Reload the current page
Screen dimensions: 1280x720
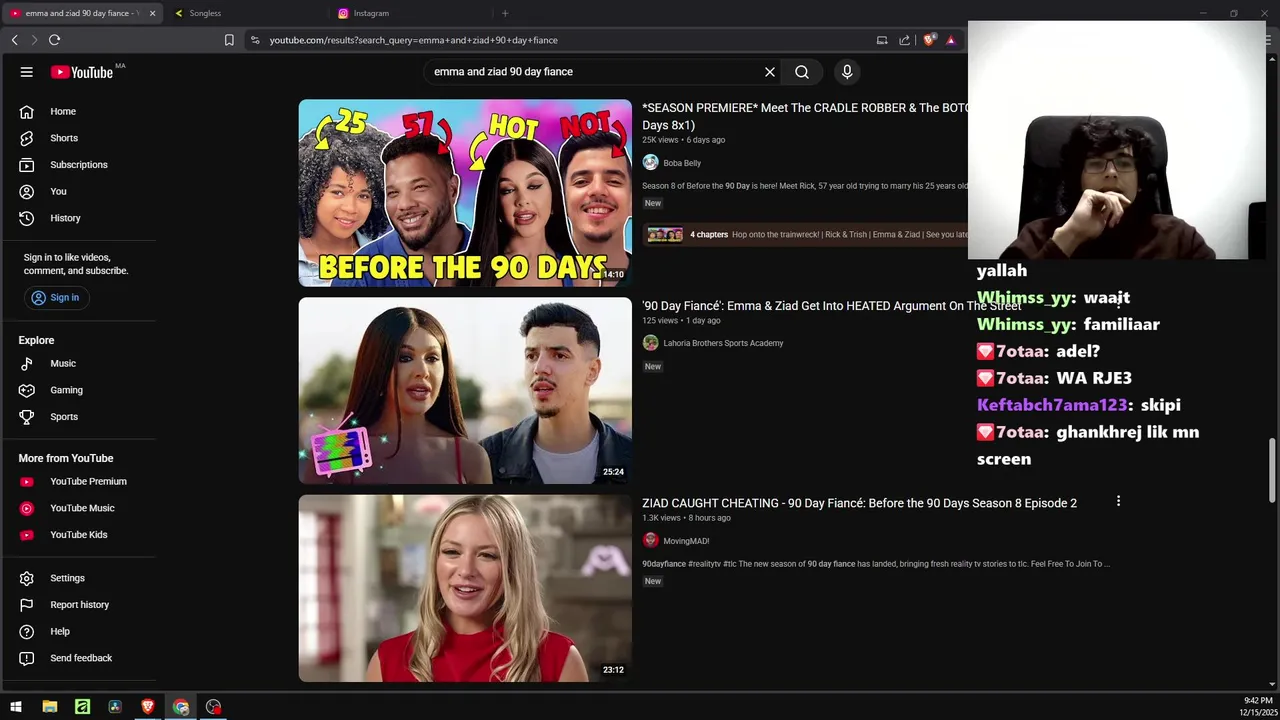pos(54,40)
